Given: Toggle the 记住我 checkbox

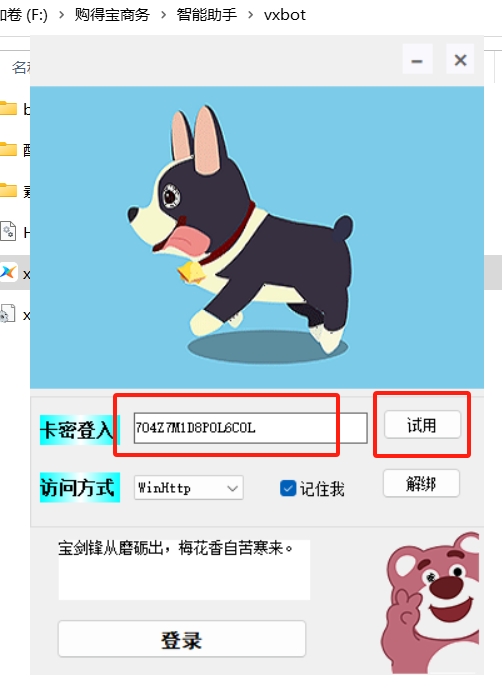Looking at the screenshot, I should coord(288,488).
